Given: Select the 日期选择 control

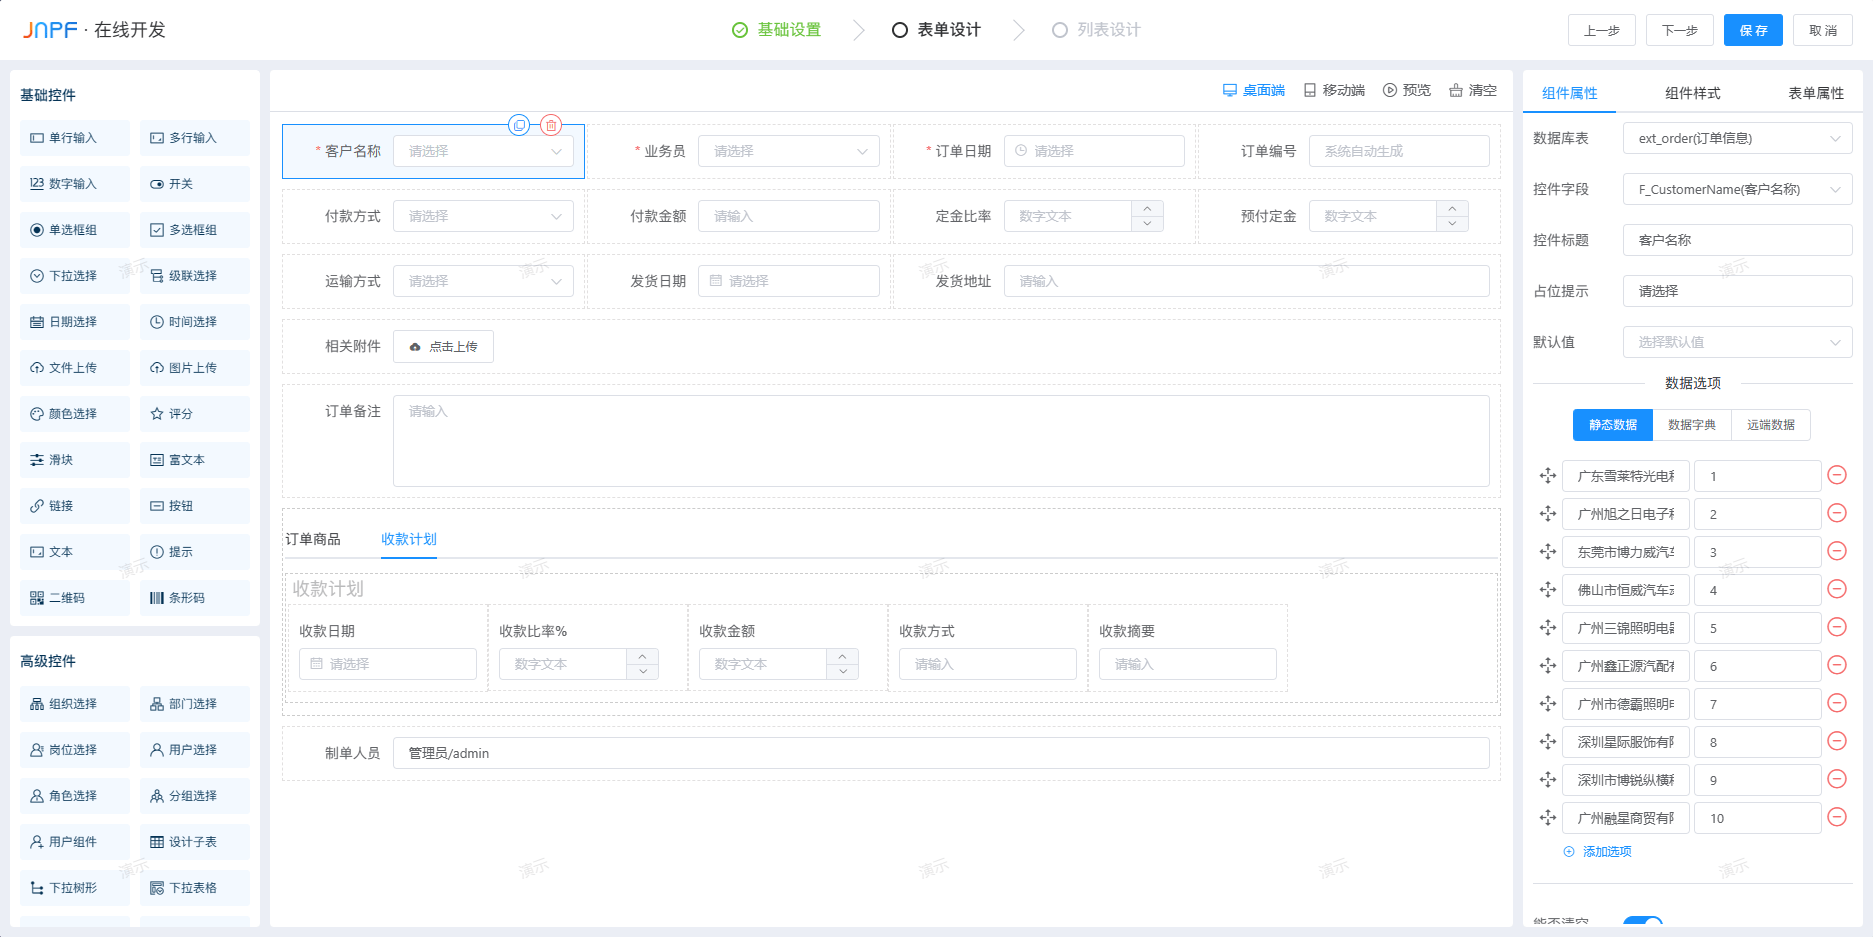Looking at the screenshot, I should 75,322.
